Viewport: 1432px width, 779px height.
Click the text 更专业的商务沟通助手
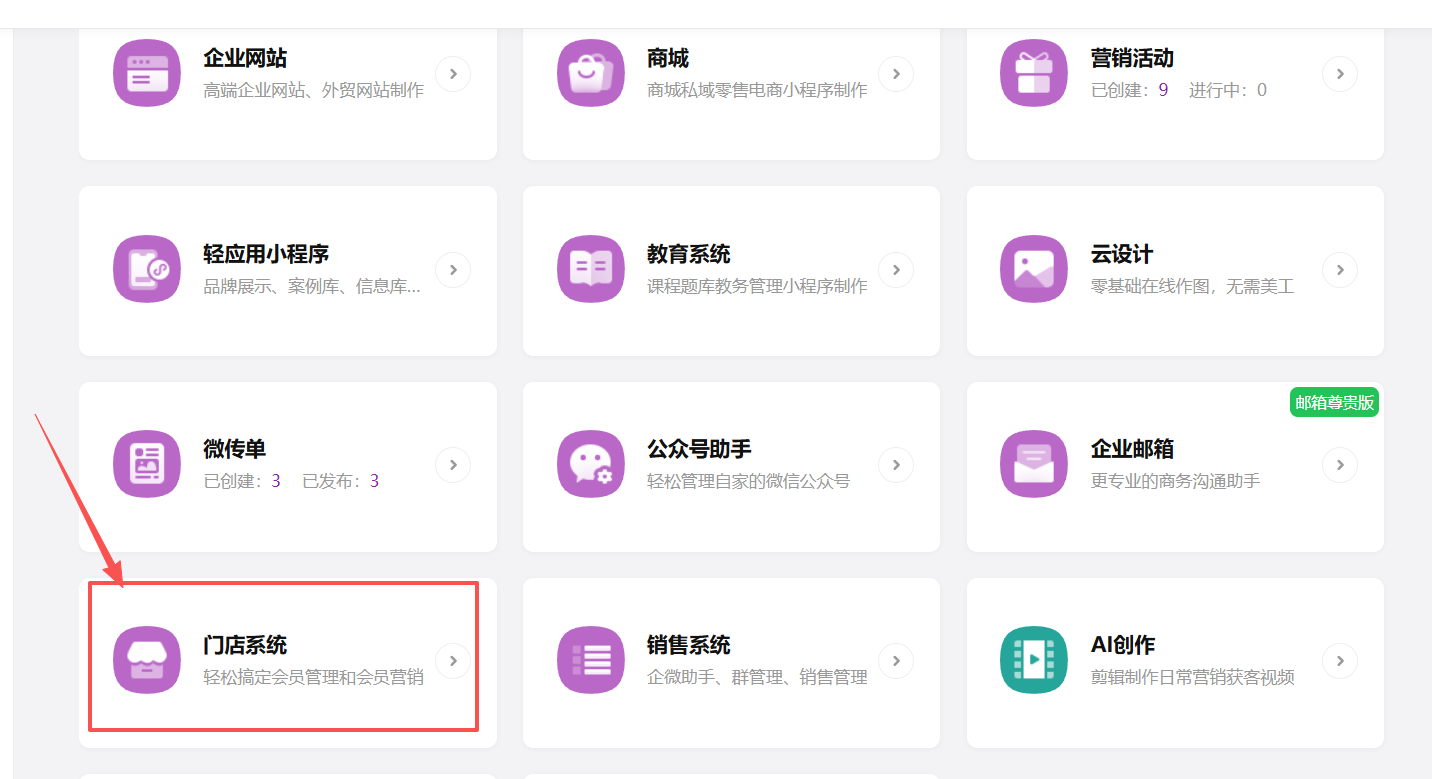click(1175, 481)
